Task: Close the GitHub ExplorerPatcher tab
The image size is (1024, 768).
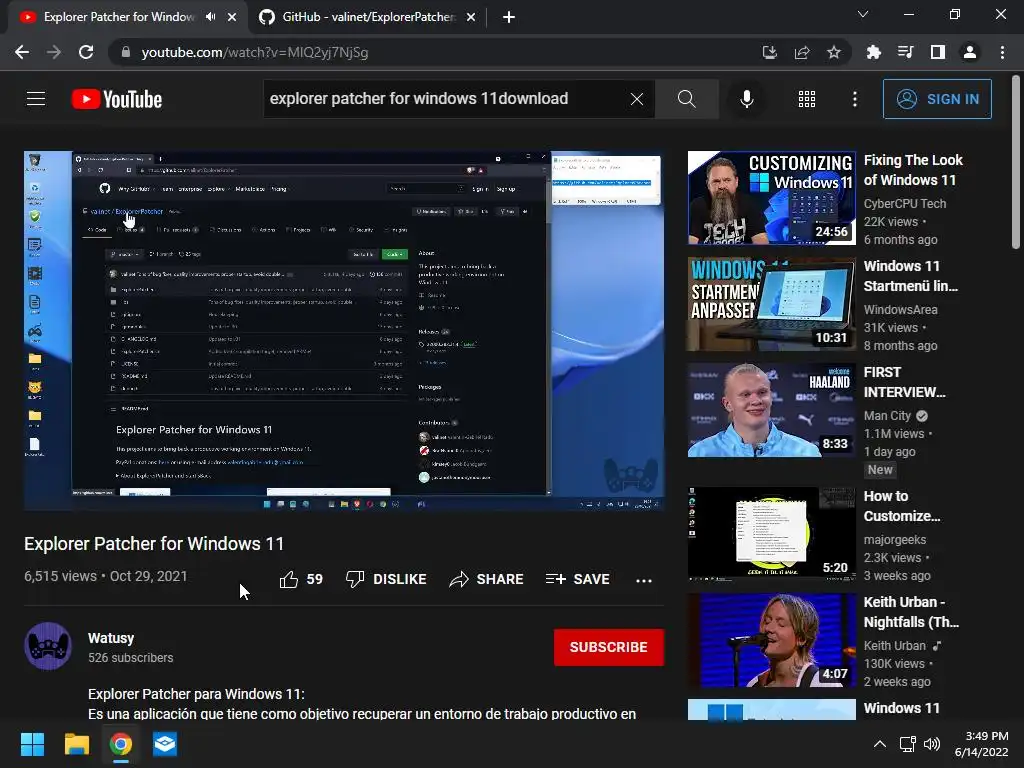Action: pos(471,17)
